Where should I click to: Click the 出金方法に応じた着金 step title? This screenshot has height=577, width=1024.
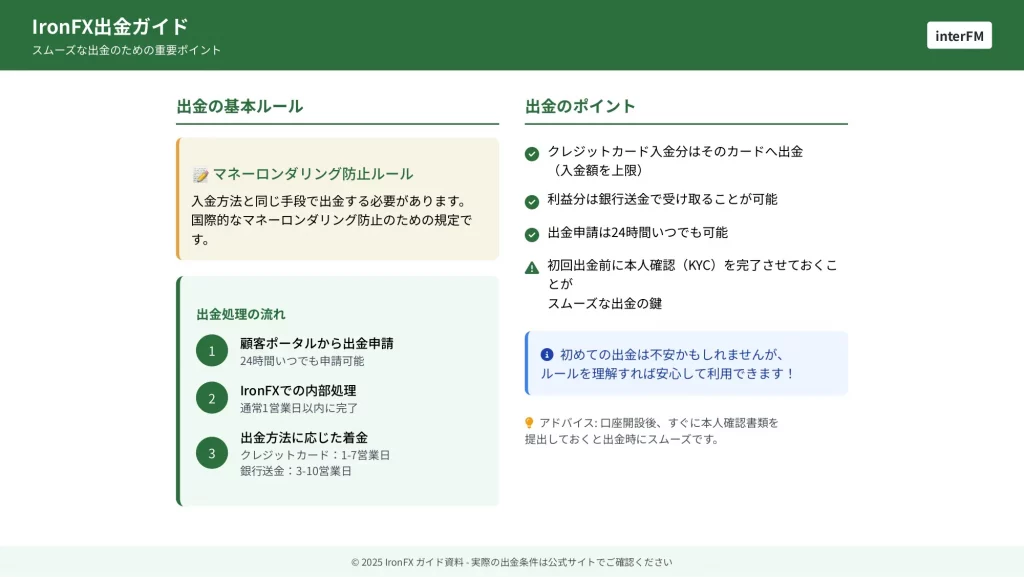pos(304,437)
